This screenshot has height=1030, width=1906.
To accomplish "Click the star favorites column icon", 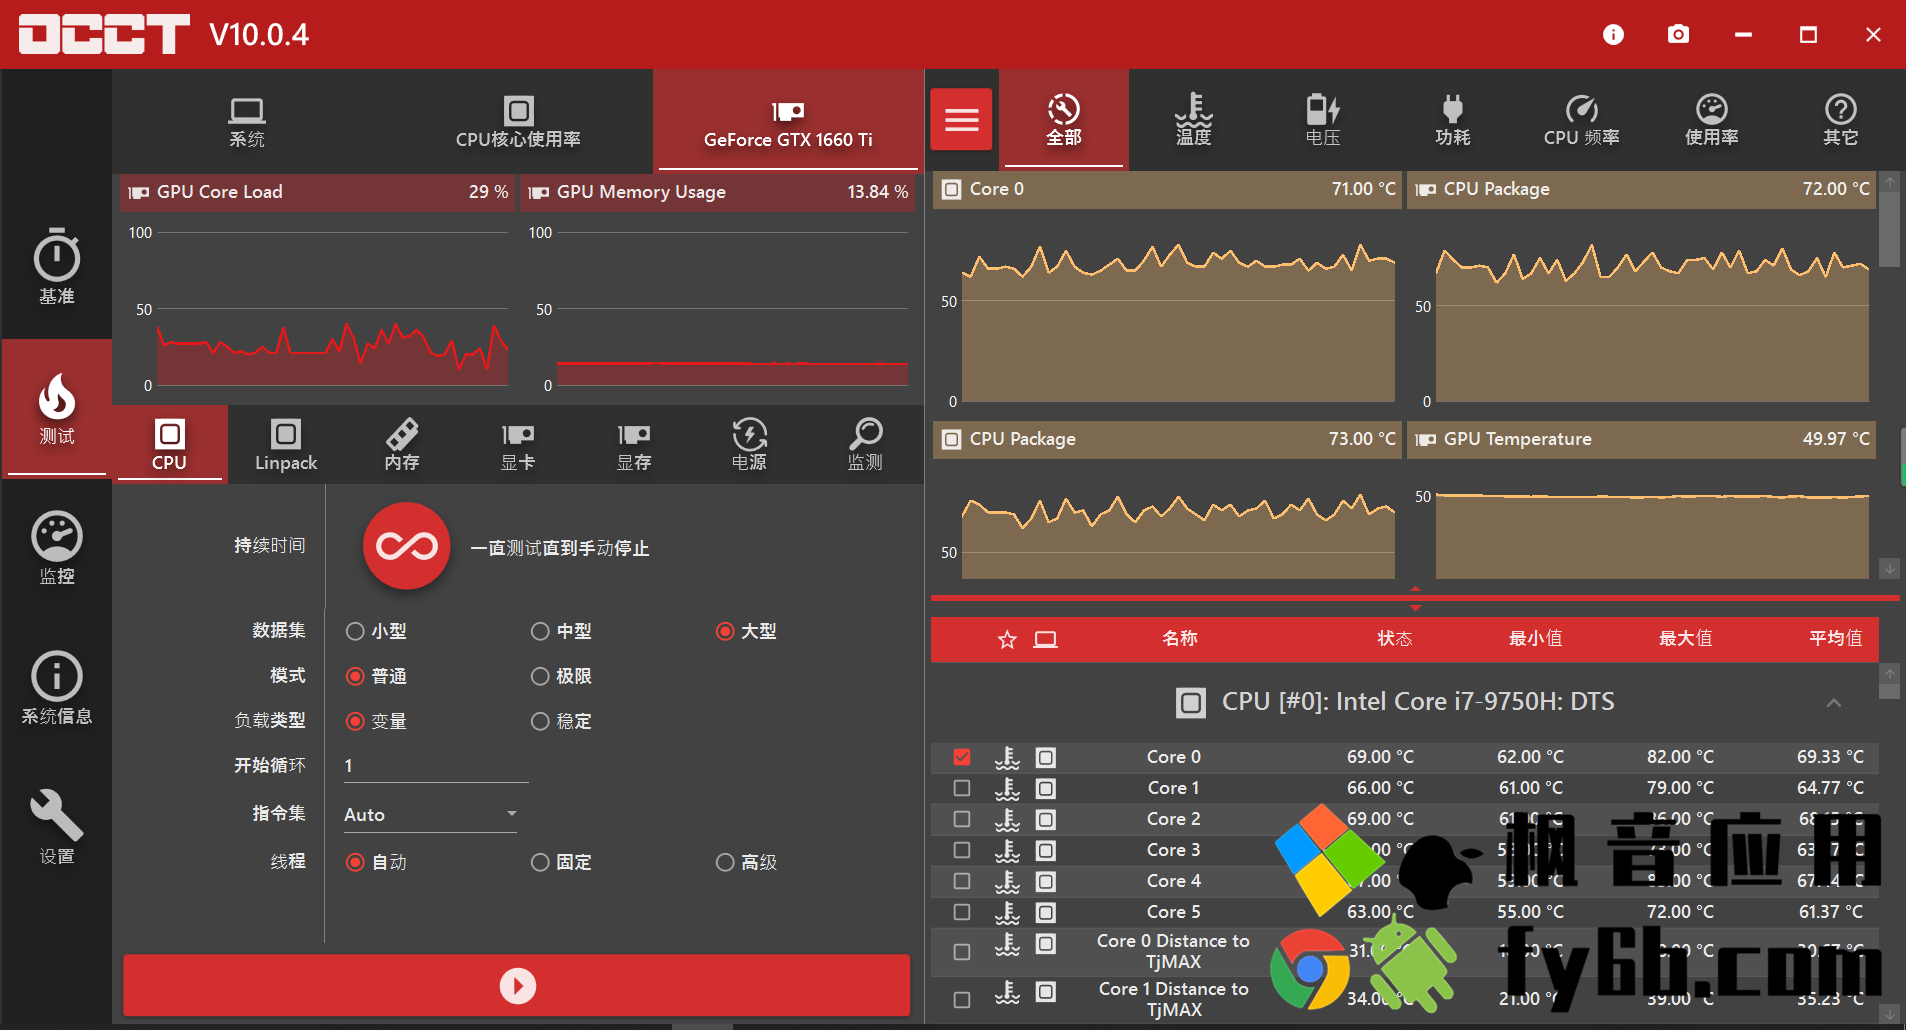I will (1007, 640).
